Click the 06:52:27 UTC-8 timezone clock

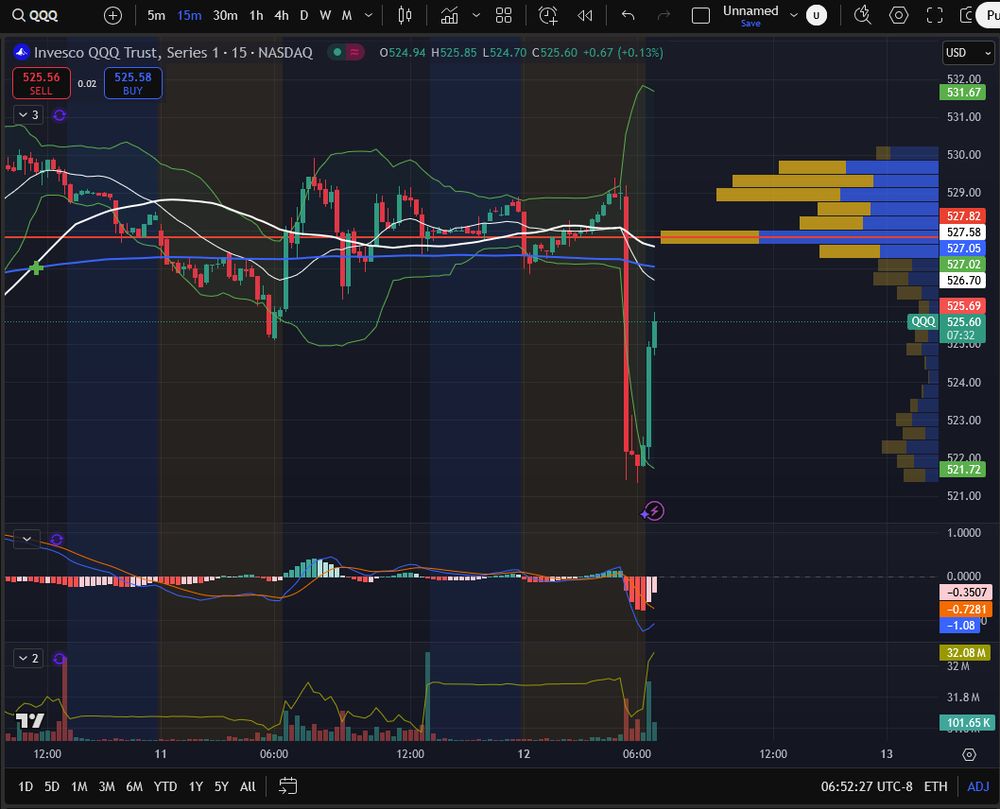tap(867, 787)
